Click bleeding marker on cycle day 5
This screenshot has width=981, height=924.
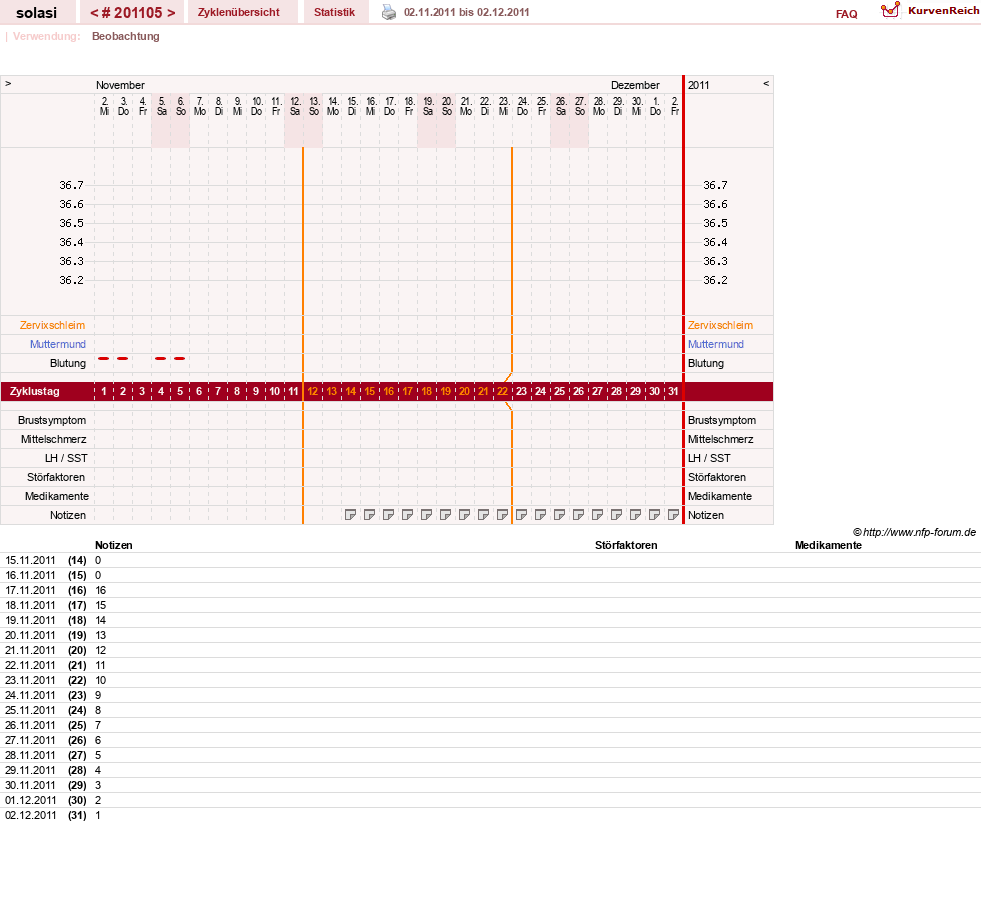(180, 358)
